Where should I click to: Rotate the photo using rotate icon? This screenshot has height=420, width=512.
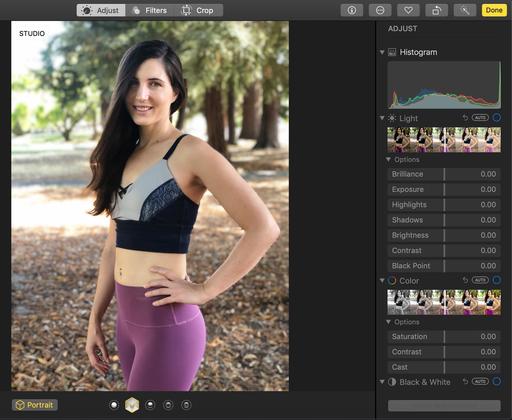point(437,10)
